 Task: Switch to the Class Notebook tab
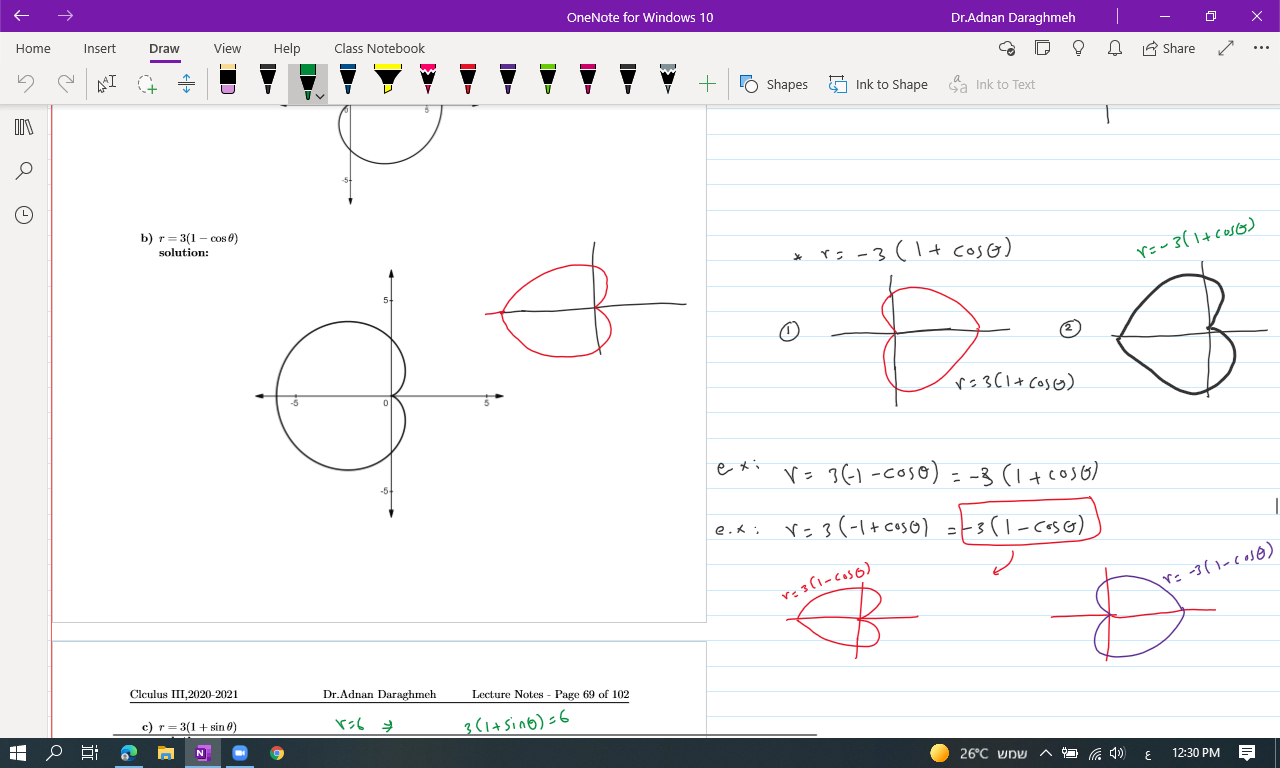pyautogui.click(x=379, y=48)
